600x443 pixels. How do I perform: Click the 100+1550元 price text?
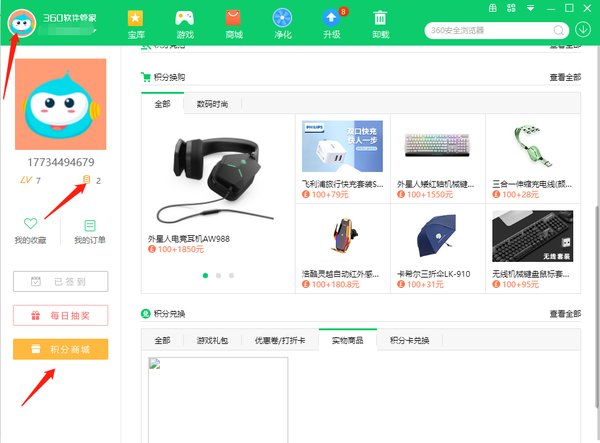(x=430, y=194)
